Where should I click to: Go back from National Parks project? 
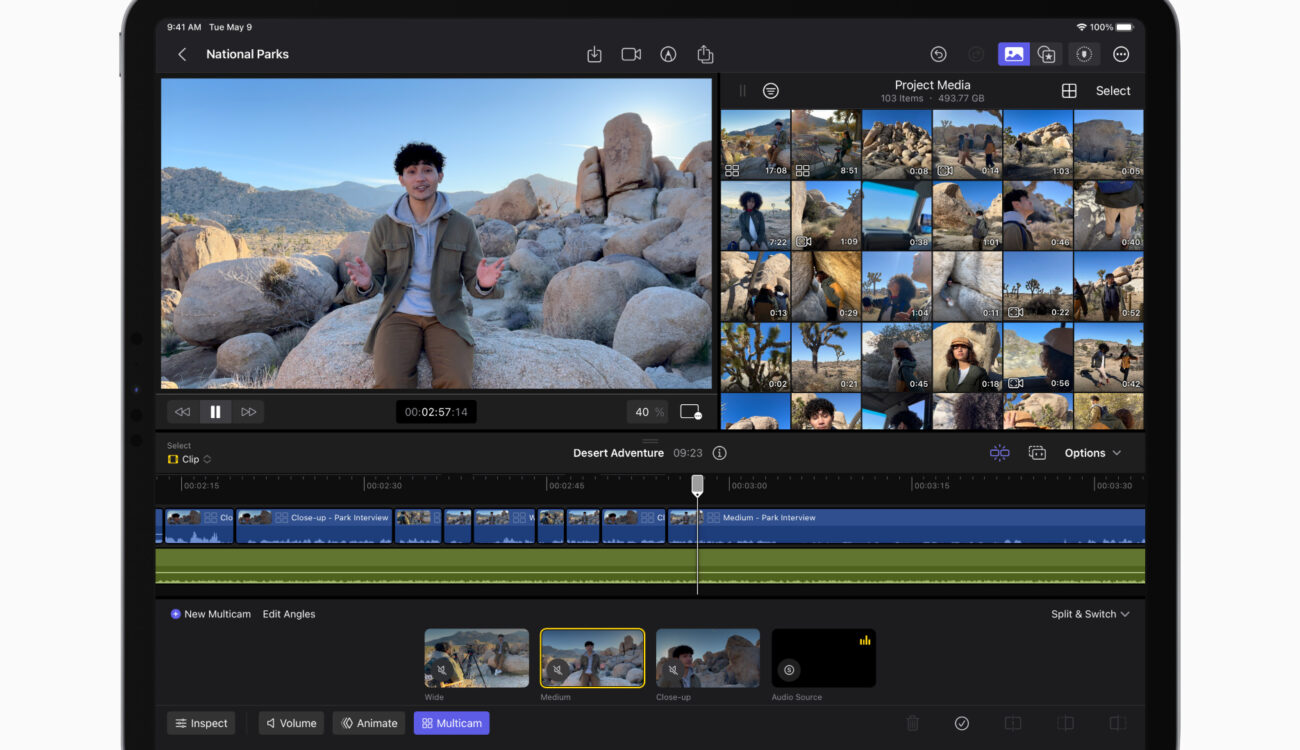(182, 55)
